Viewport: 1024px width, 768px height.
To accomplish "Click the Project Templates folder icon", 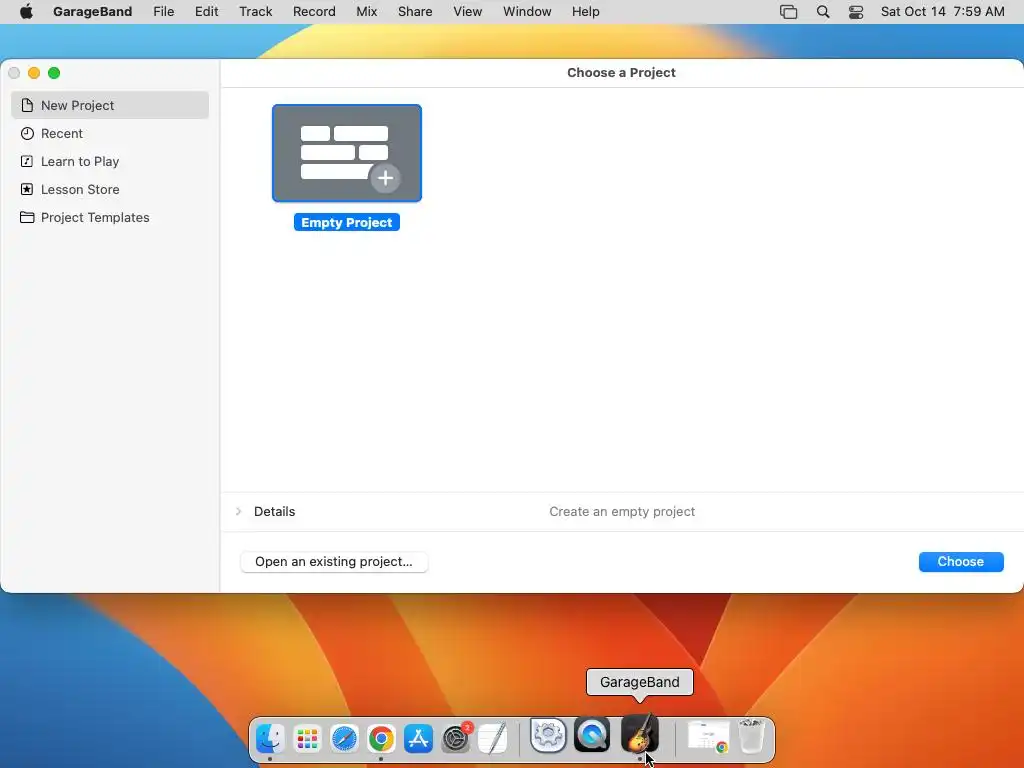I will pyautogui.click(x=27, y=217).
